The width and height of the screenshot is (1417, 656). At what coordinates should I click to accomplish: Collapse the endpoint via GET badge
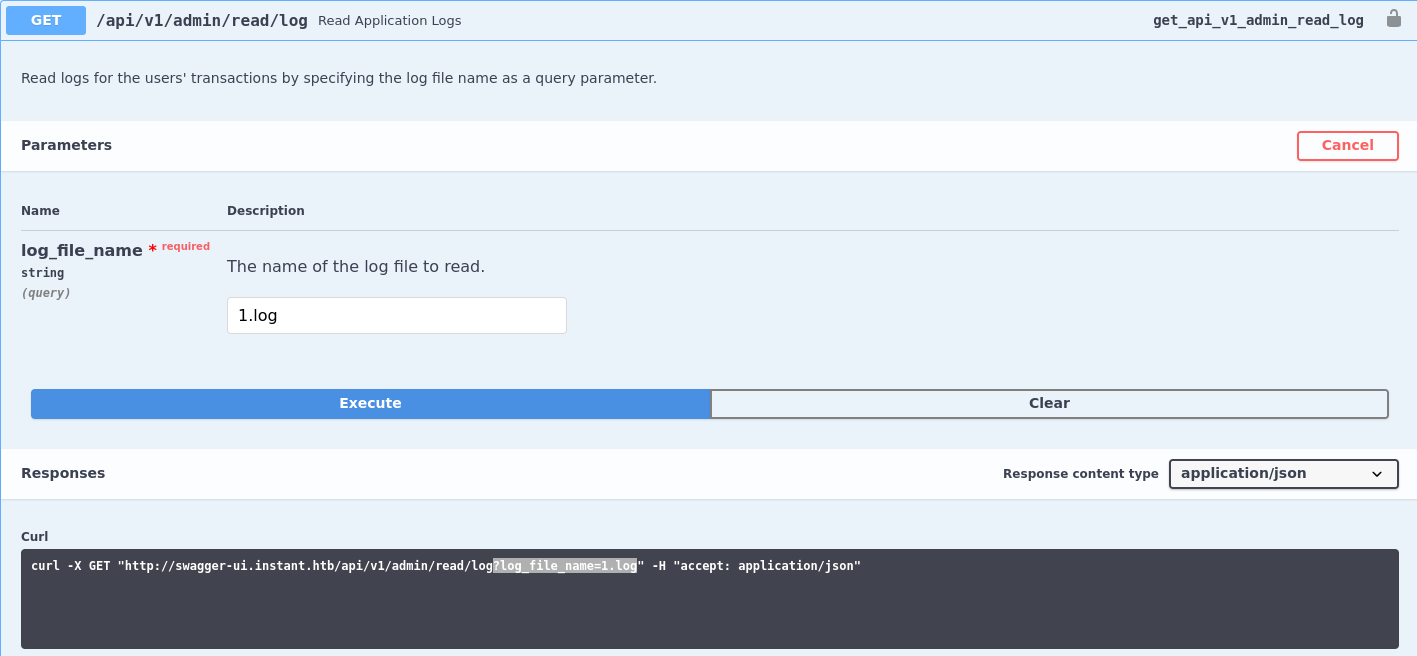[x=46, y=20]
